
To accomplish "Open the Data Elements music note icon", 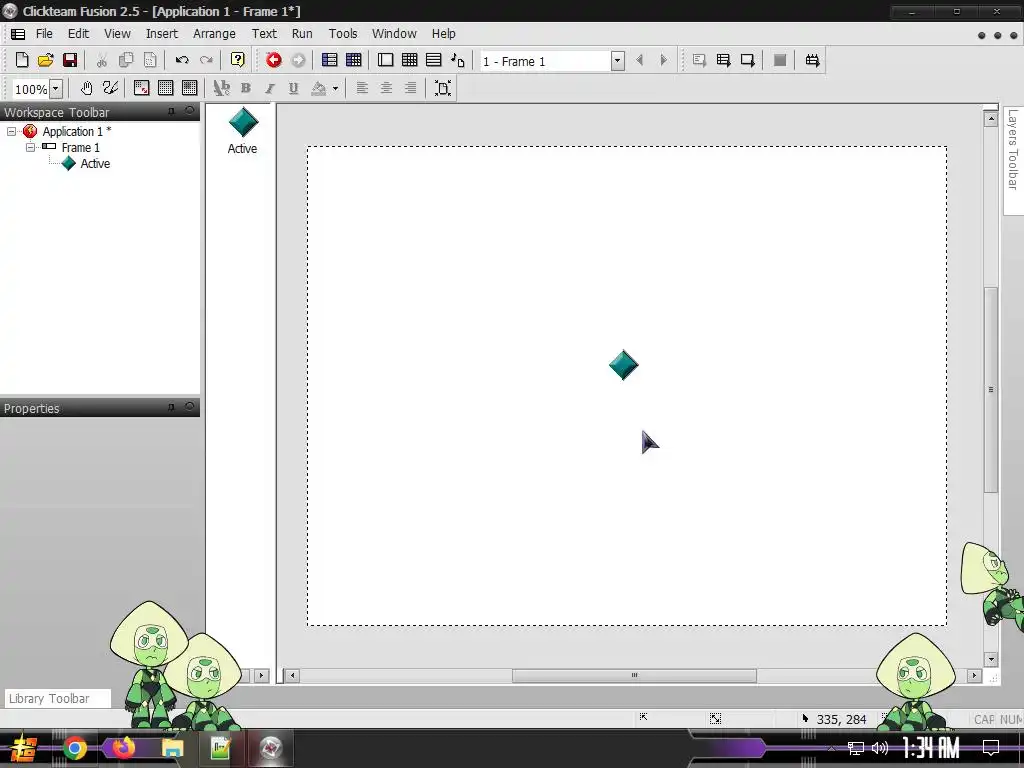I will 458,60.
